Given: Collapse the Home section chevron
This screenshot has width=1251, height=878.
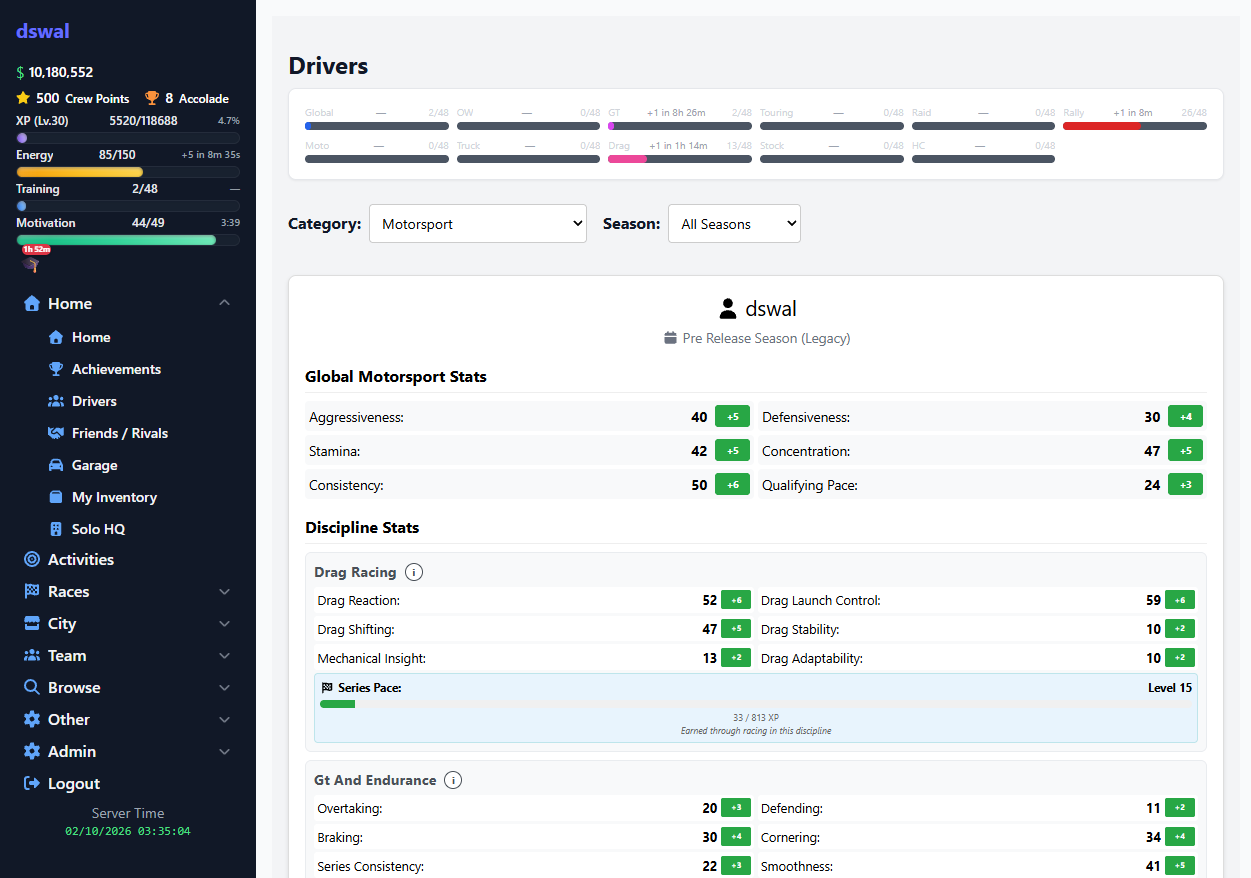Looking at the screenshot, I should coord(224,303).
